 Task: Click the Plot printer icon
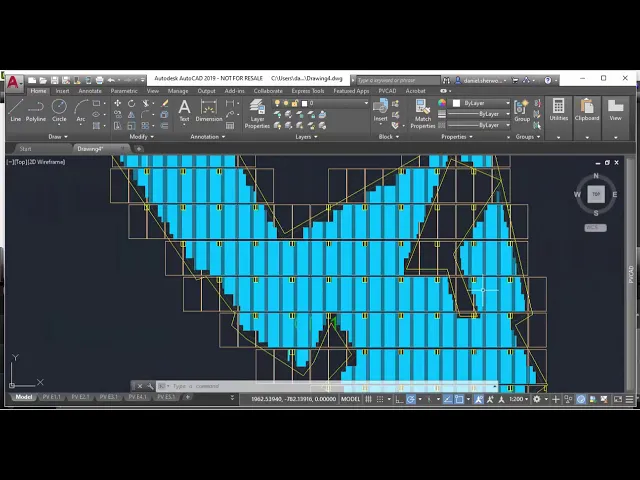[x=99, y=80]
